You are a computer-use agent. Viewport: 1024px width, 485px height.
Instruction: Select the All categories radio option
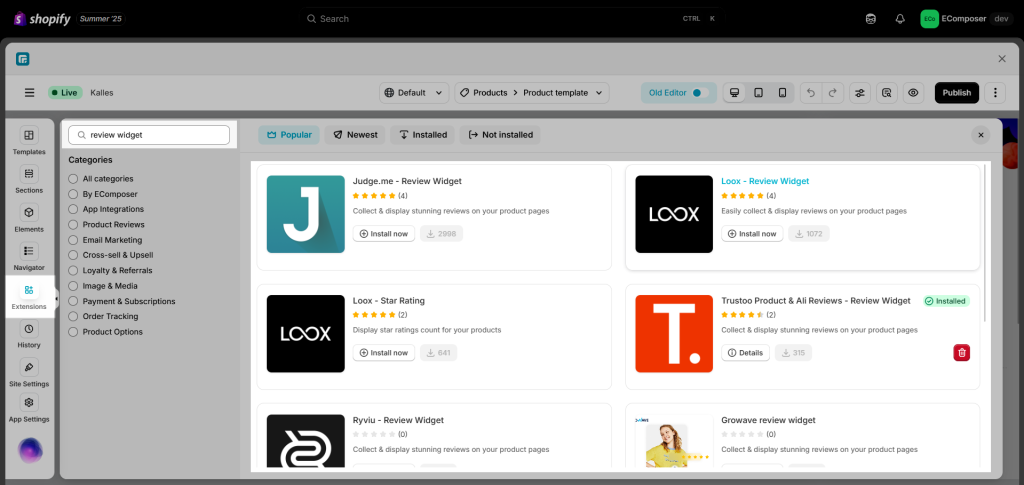pos(73,179)
